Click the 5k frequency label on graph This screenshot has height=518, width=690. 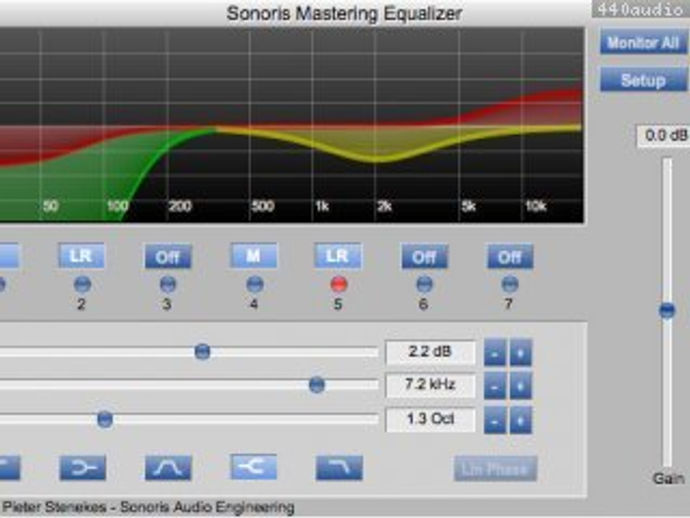[469, 206]
